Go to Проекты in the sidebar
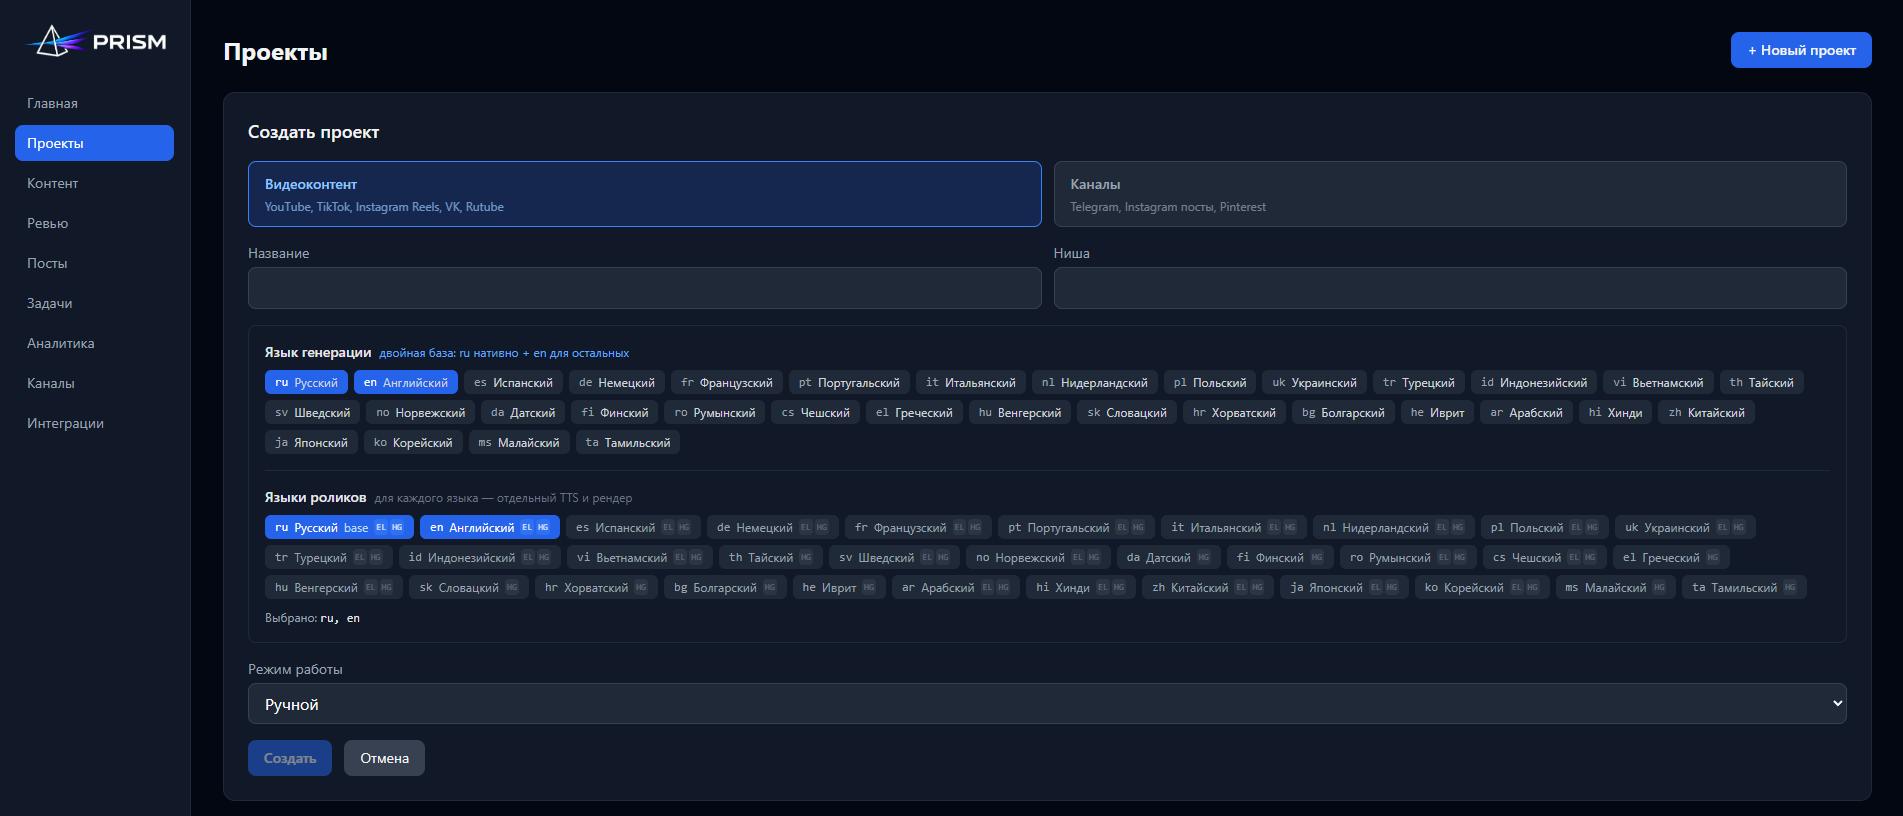The width and height of the screenshot is (1903, 816). click(x=94, y=143)
